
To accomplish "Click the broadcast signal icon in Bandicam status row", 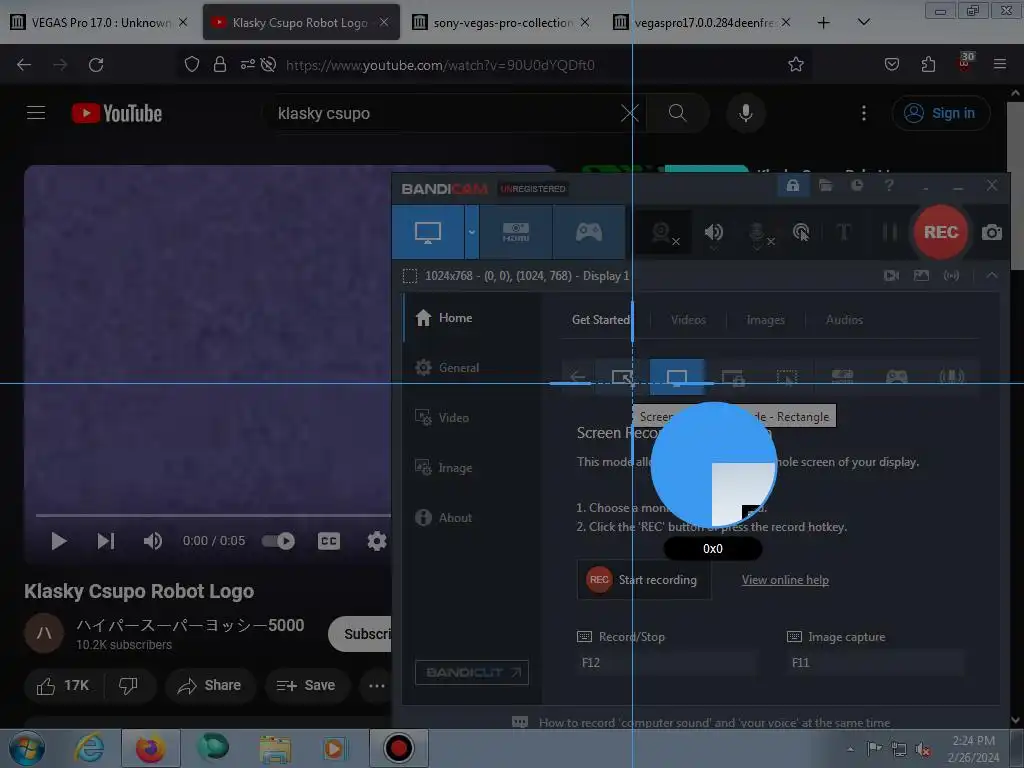I will point(952,276).
